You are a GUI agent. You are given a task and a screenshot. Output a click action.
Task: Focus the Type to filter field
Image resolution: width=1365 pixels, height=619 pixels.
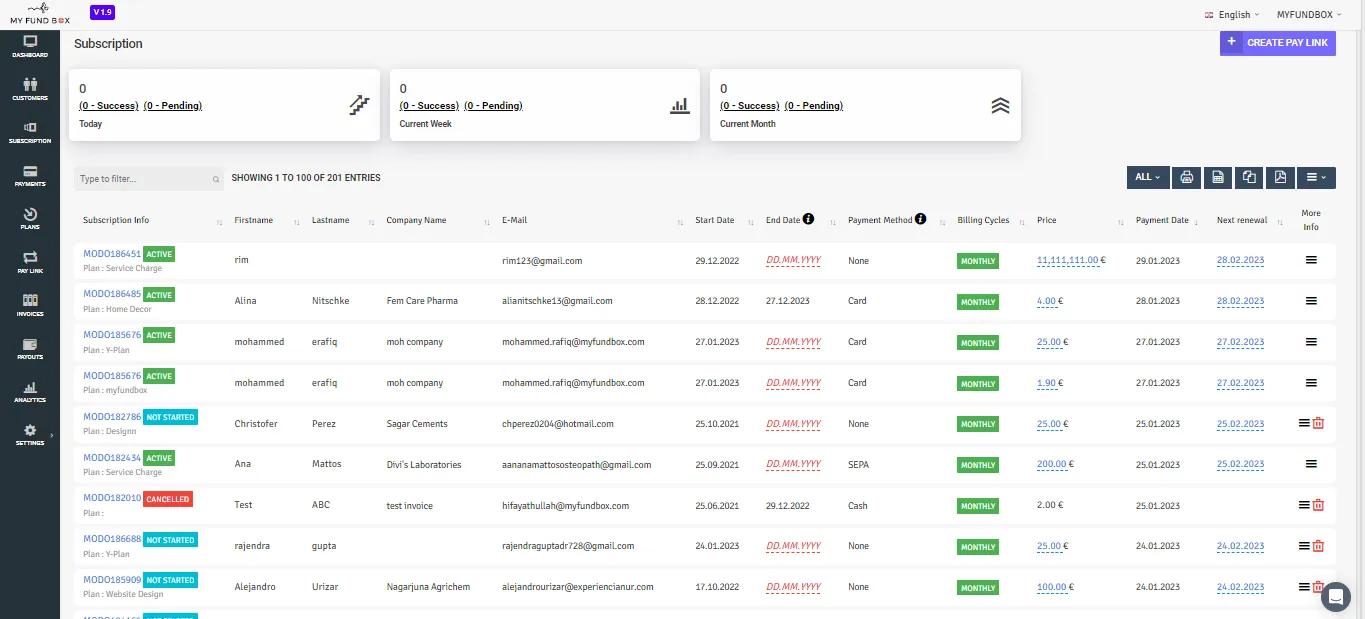pos(148,179)
